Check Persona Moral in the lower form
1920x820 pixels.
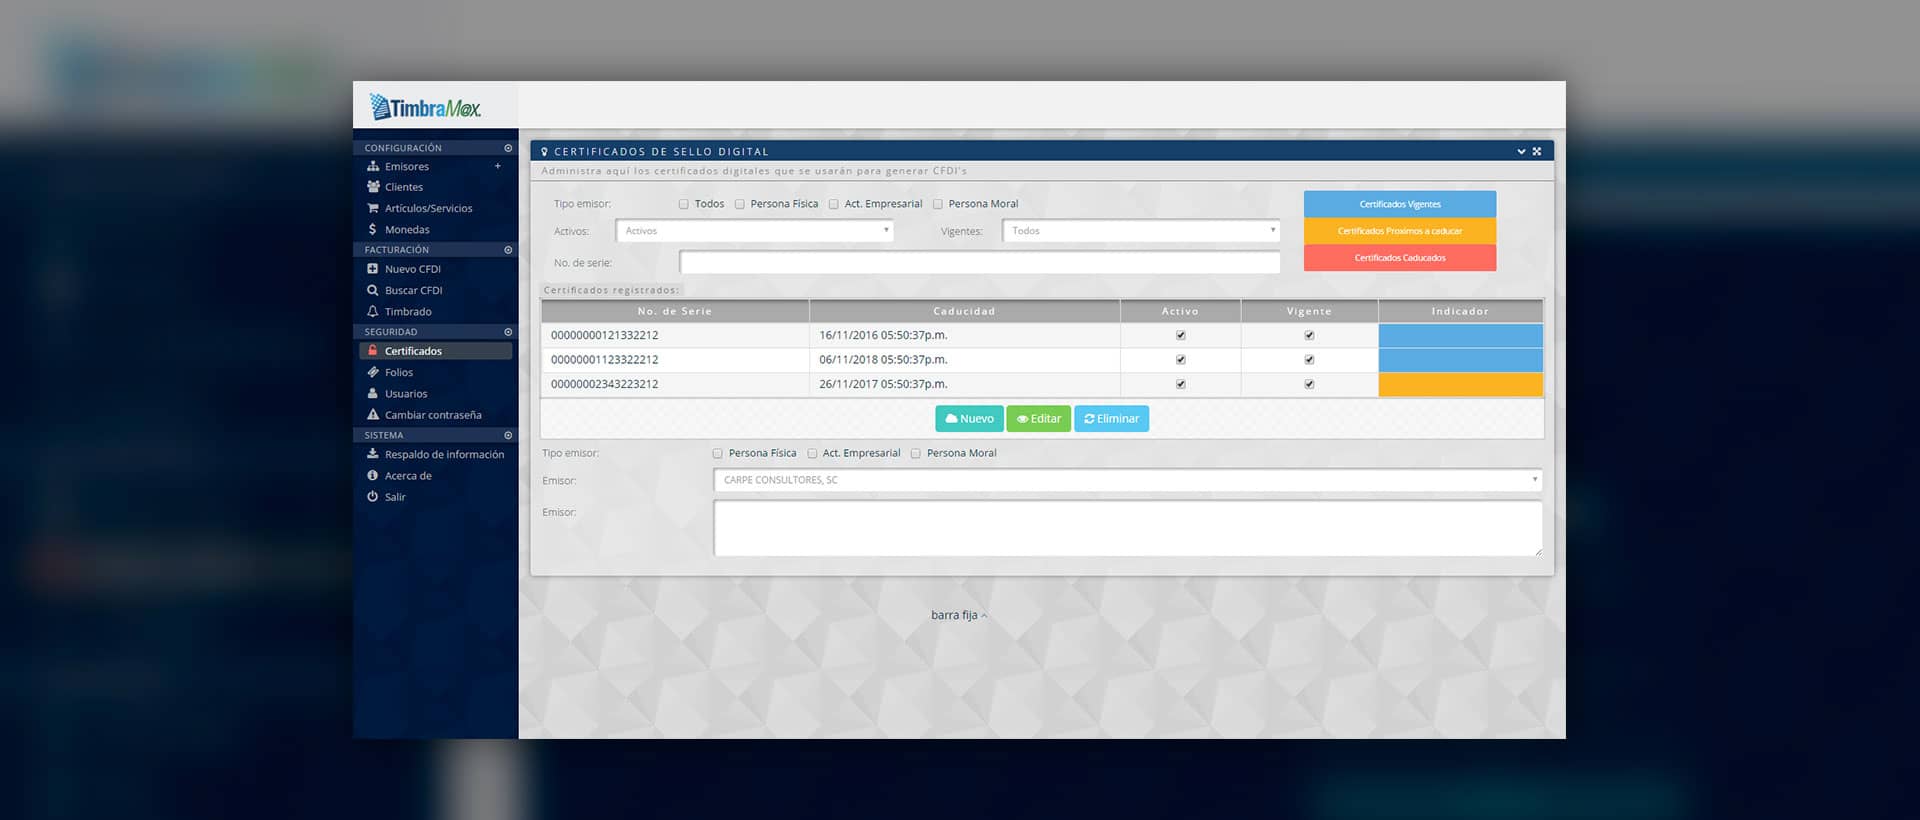pyautogui.click(x=916, y=453)
